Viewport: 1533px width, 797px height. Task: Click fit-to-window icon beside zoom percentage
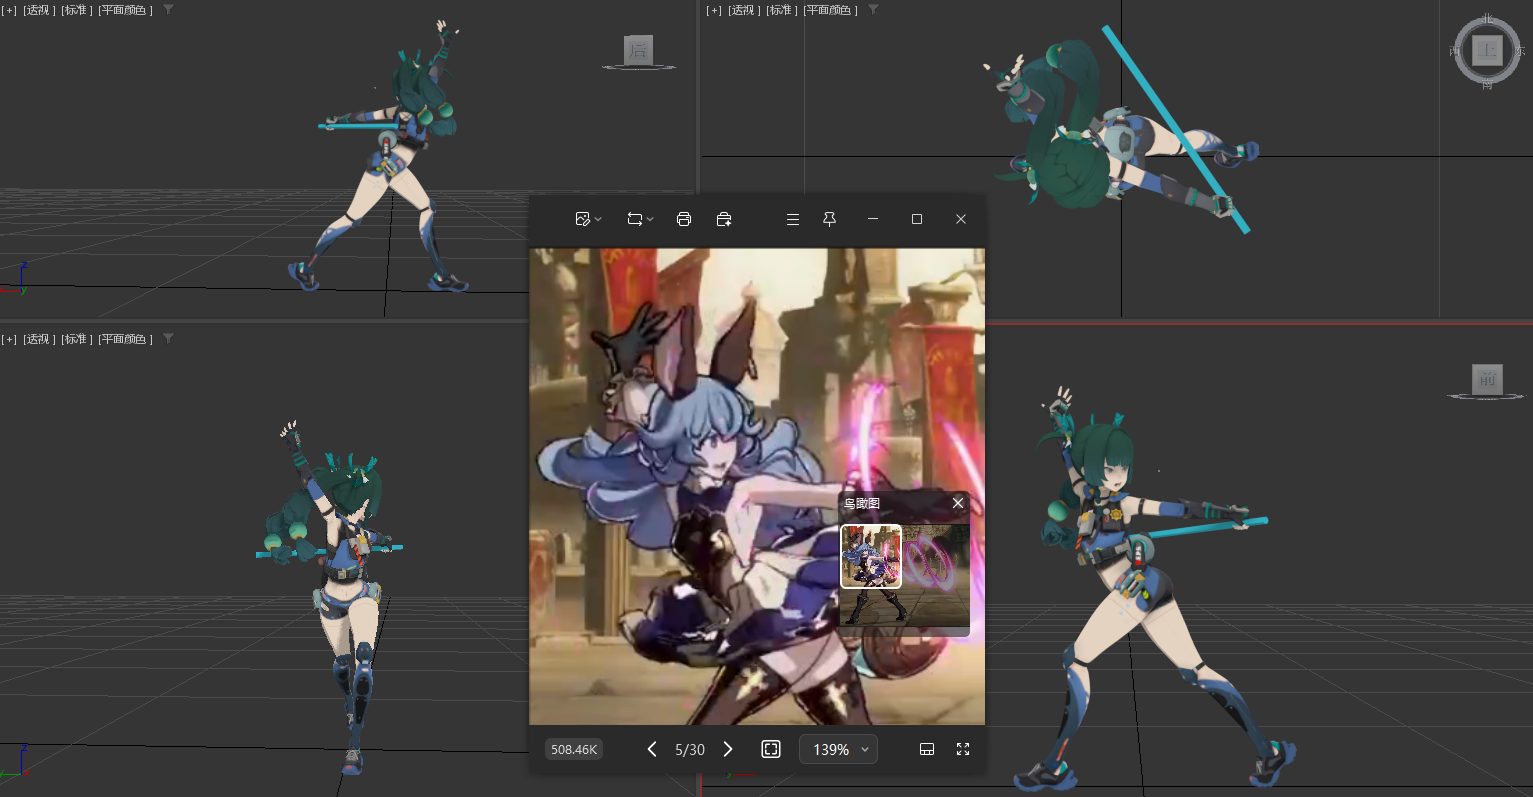coord(771,749)
